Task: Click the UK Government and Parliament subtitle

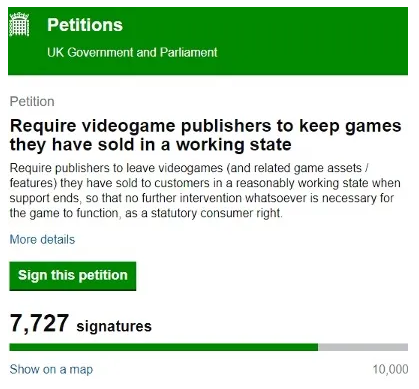Action: pyautogui.click(x=132, y=52)
